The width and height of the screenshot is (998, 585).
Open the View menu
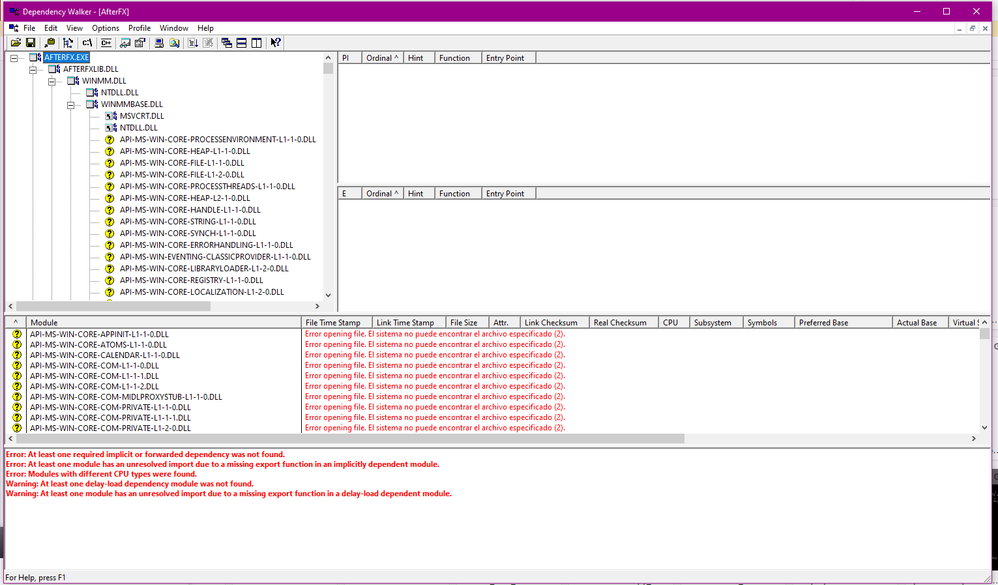tap(74, 28)
